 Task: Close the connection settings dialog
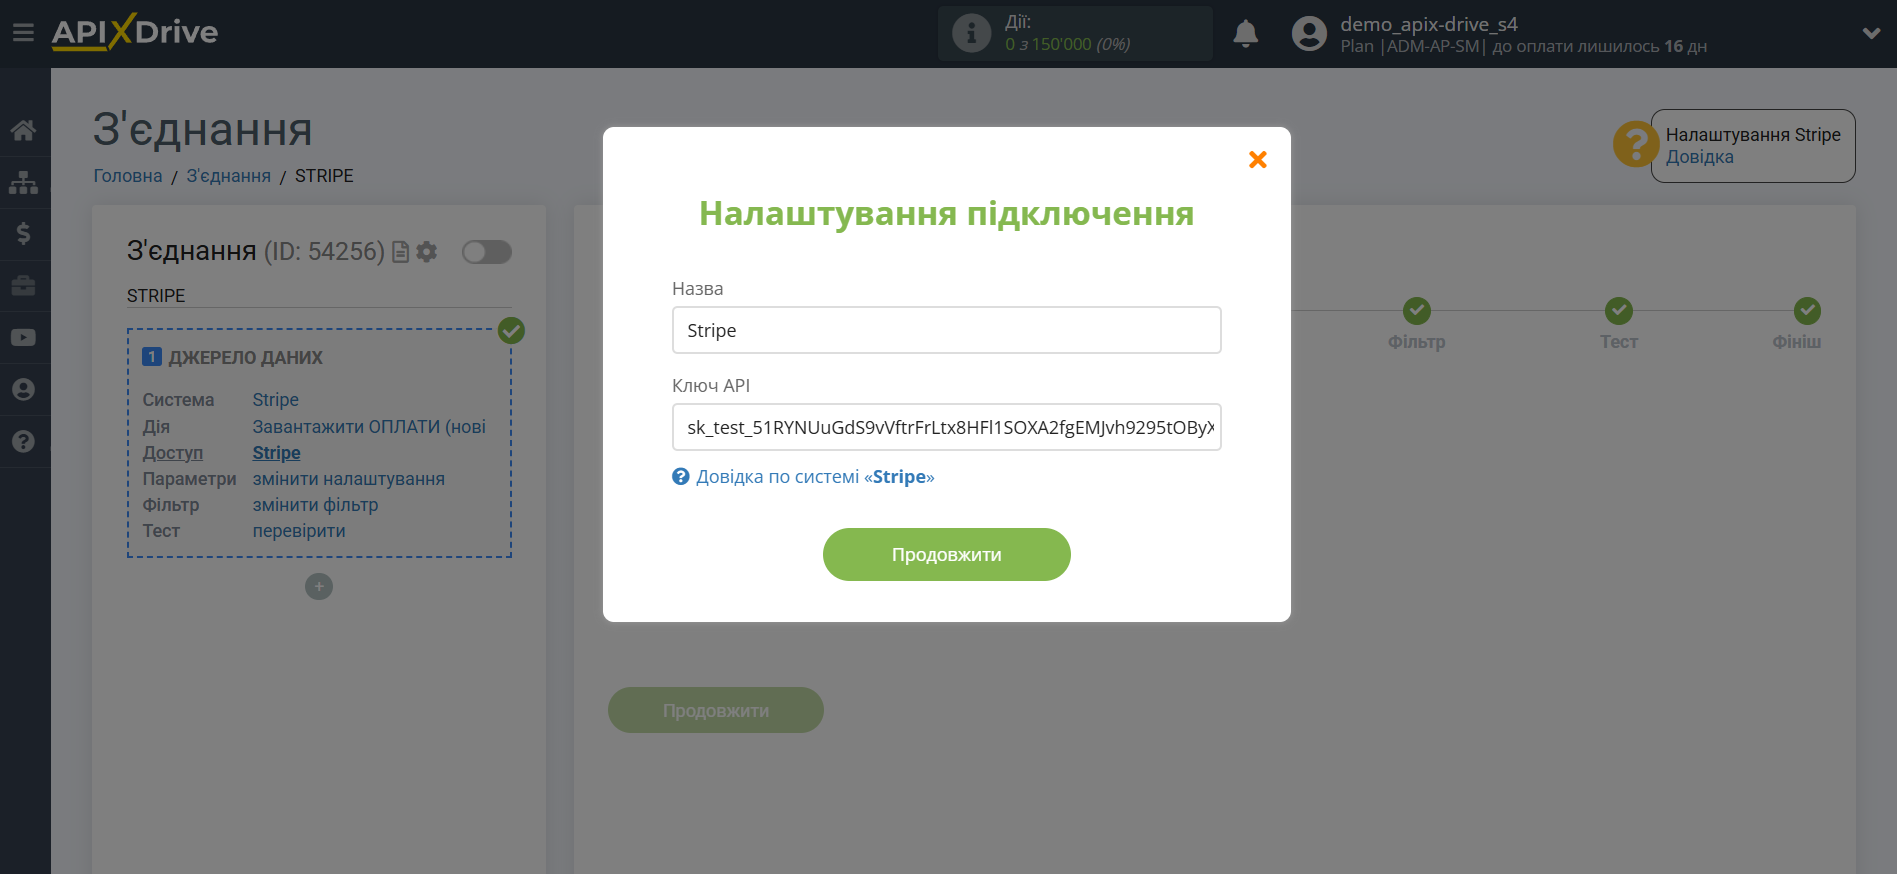(1258, 159)
